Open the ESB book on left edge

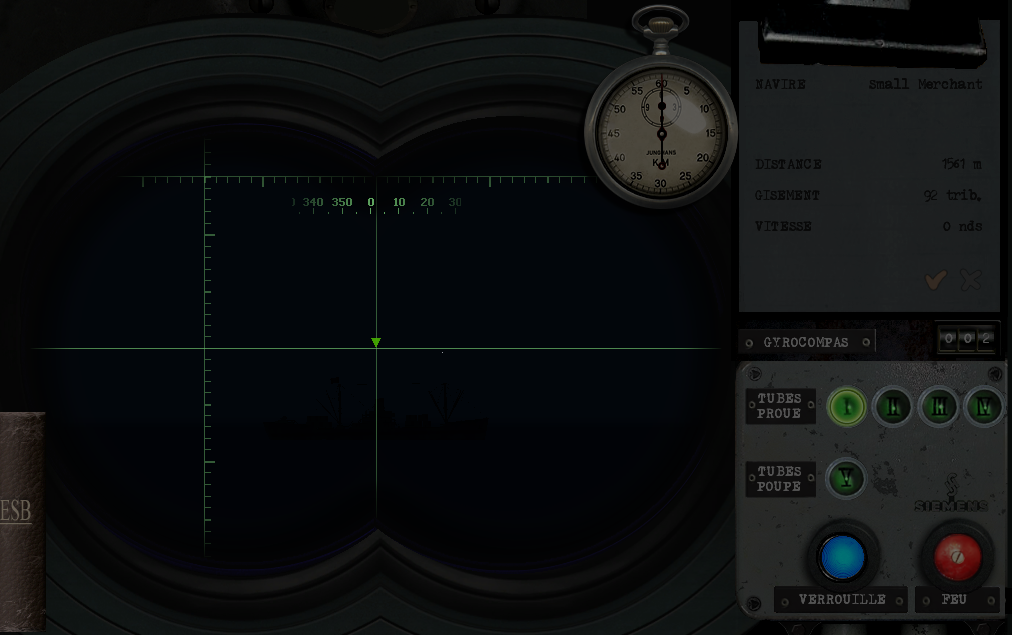[20, 518]
